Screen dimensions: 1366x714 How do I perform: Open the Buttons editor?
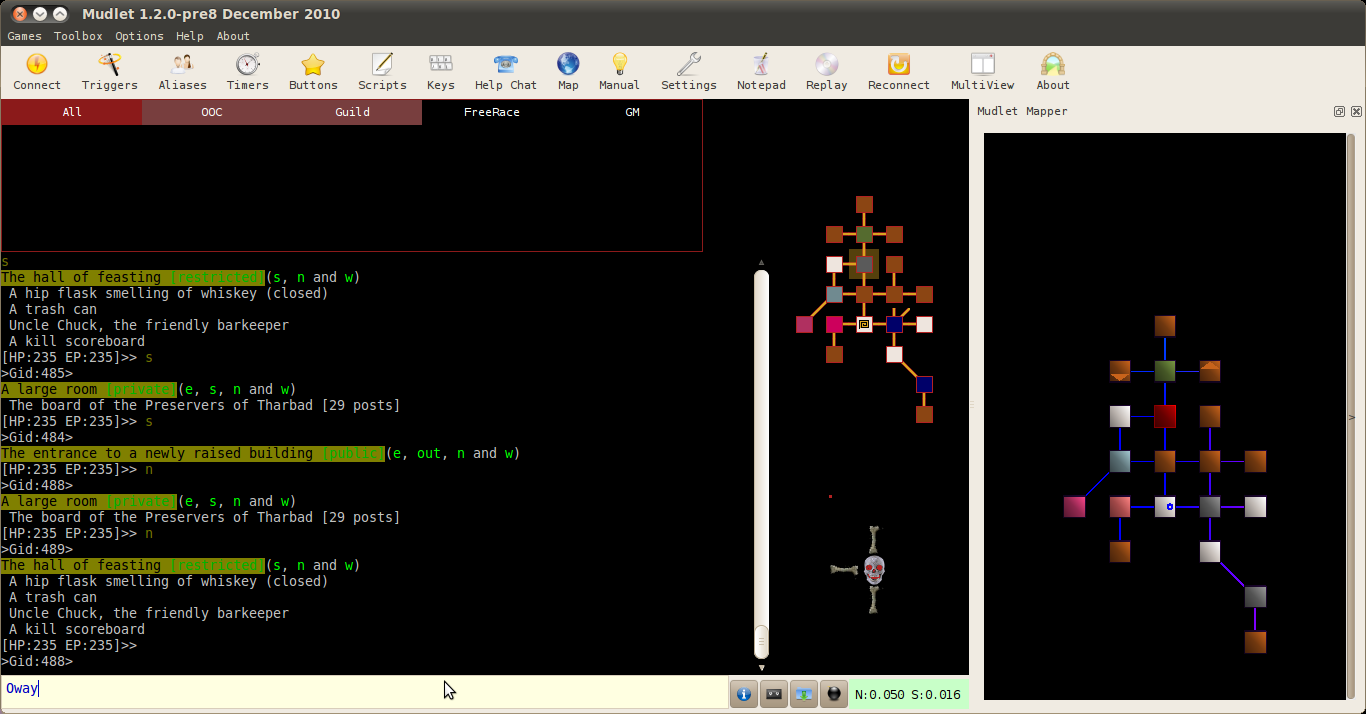313,72
